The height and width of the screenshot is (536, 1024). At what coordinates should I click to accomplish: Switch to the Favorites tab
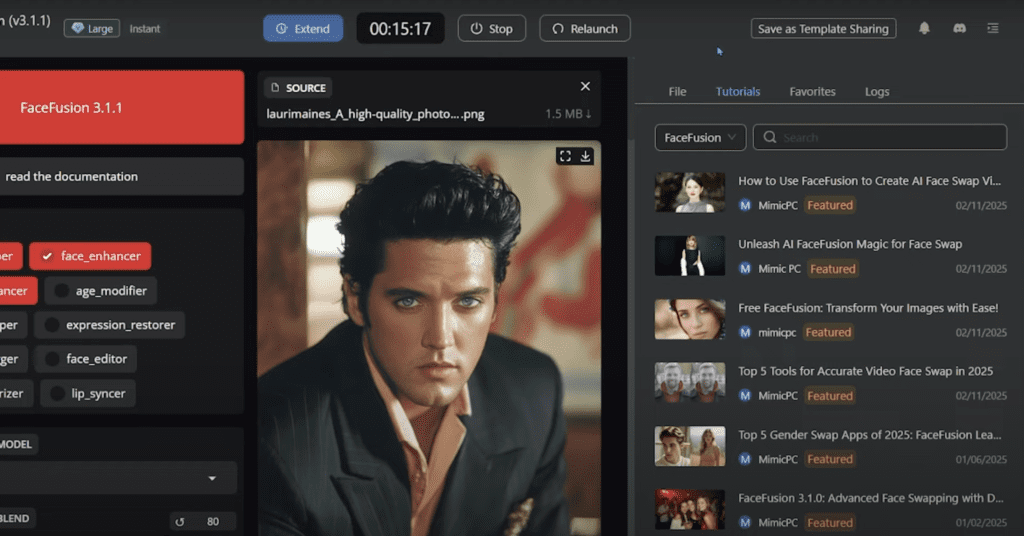(812, 92)
